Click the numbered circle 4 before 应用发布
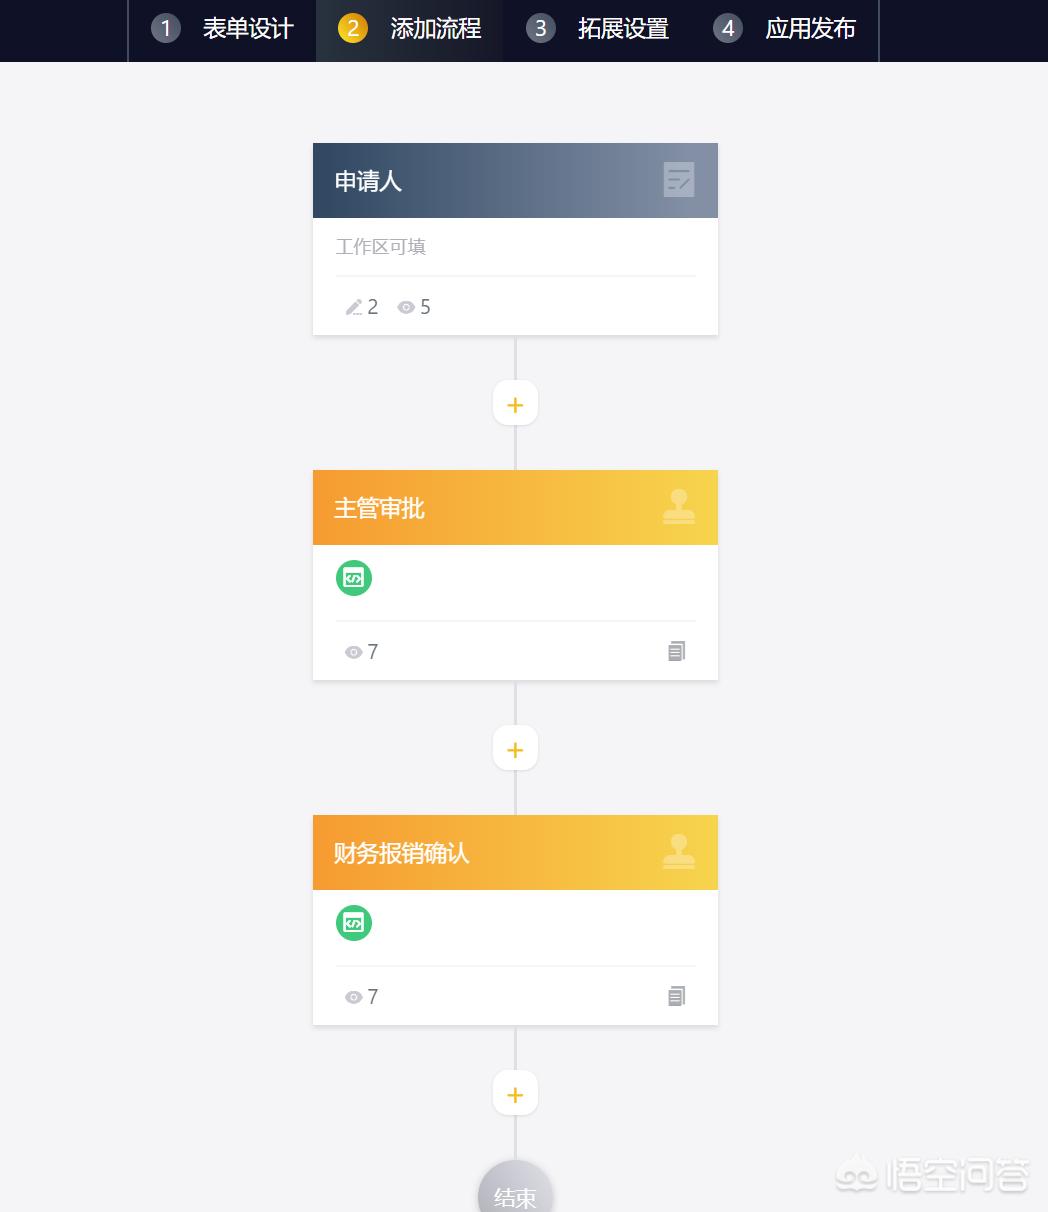Screen dimensions: 1048x1212 tap(728, 28)
